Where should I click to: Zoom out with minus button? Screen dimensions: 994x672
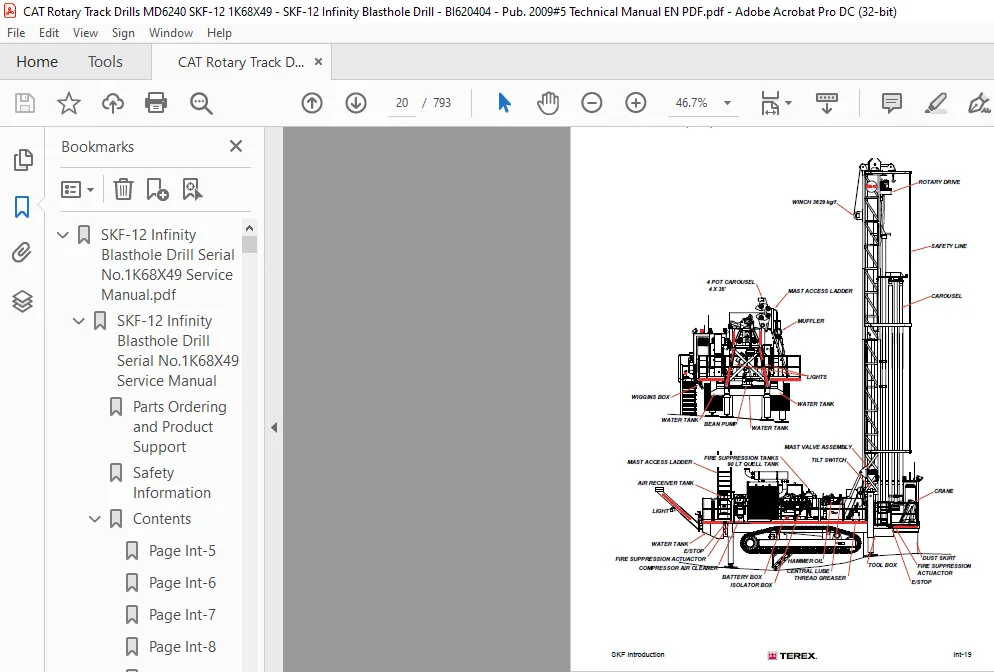(591, 103)
